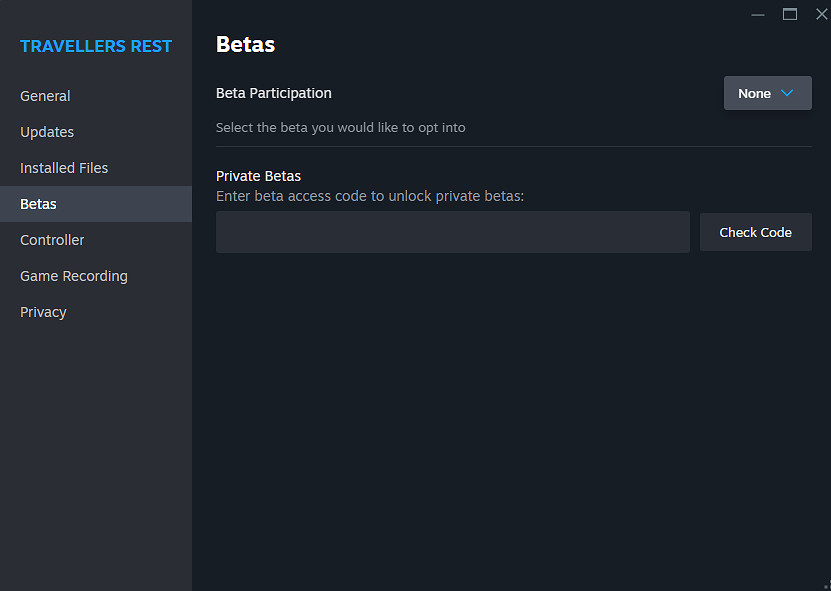Click the TRAVELLERS REST game title
Image resolution: width=831 pixels, height=591 pixels.
[96, 46]
